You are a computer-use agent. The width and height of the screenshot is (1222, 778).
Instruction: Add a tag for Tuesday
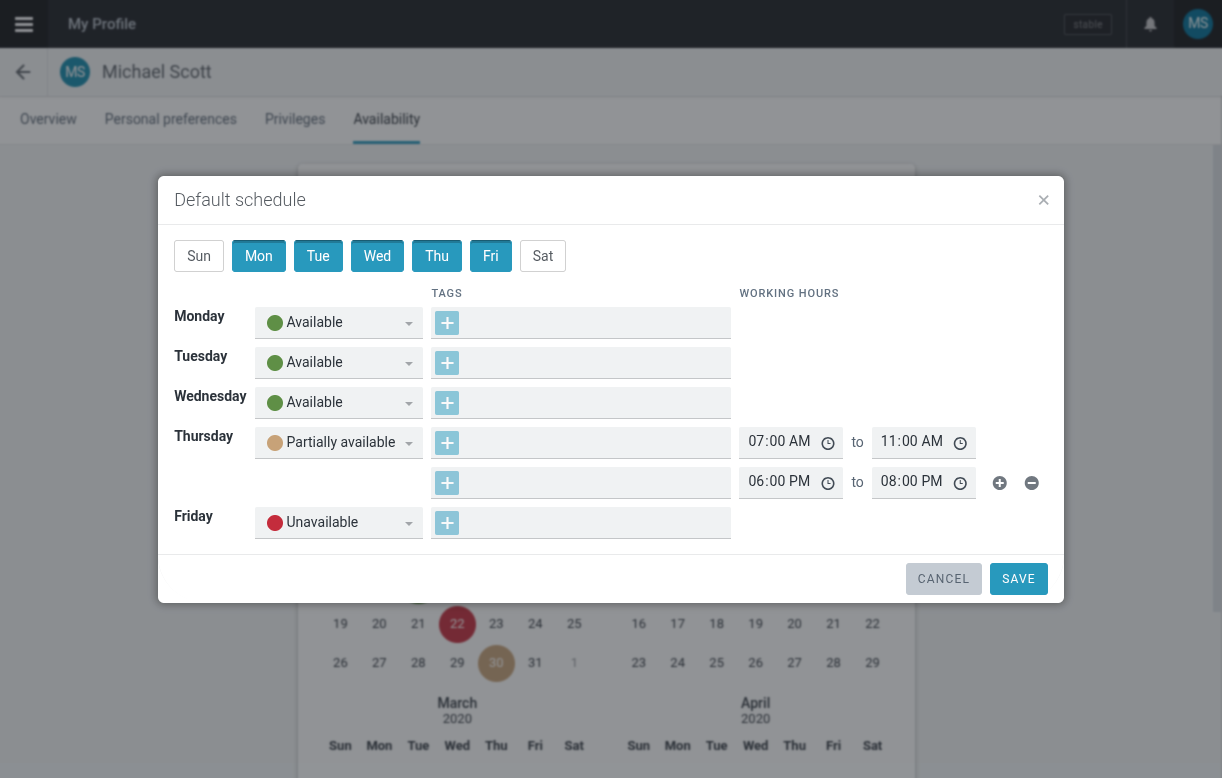(x=447, y=362)
